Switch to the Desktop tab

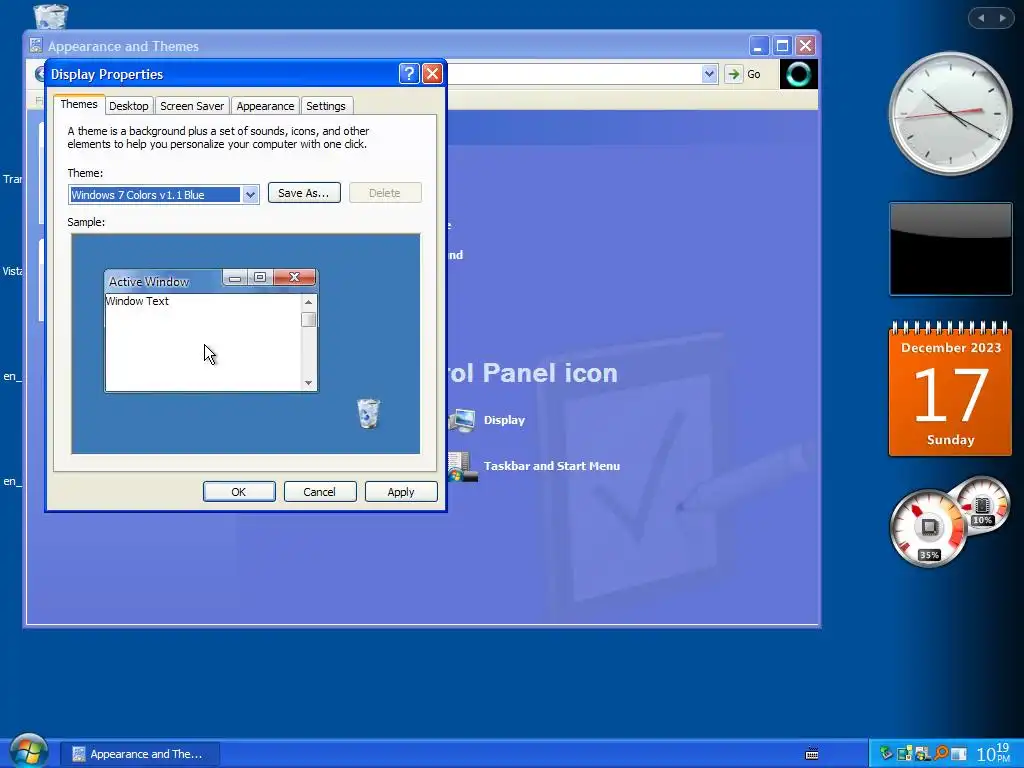tap(129, 106)
